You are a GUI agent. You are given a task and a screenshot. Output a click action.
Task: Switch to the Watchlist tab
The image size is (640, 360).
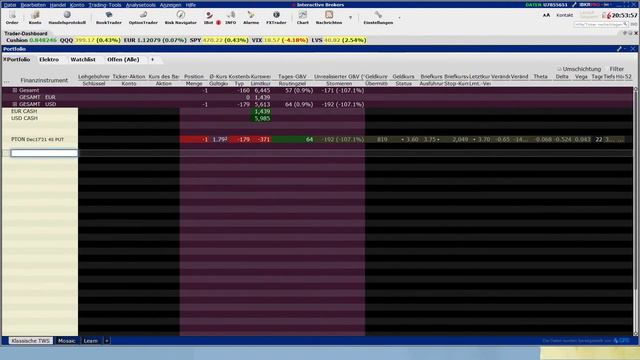click(x=83, y=60)
